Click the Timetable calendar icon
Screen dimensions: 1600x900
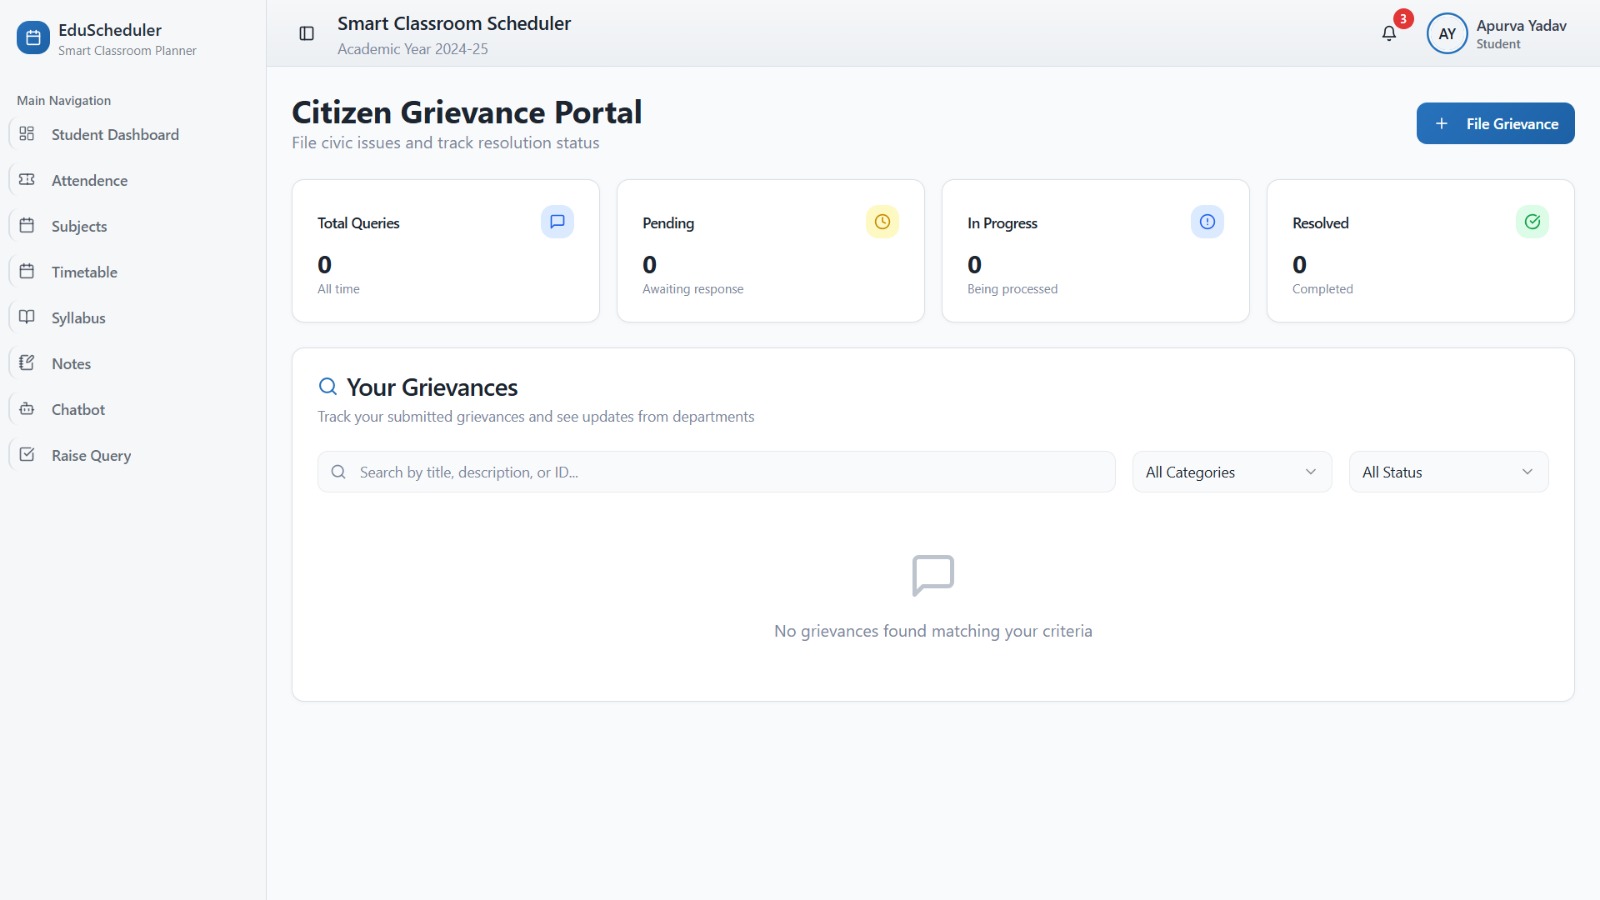tap(27, 272)
